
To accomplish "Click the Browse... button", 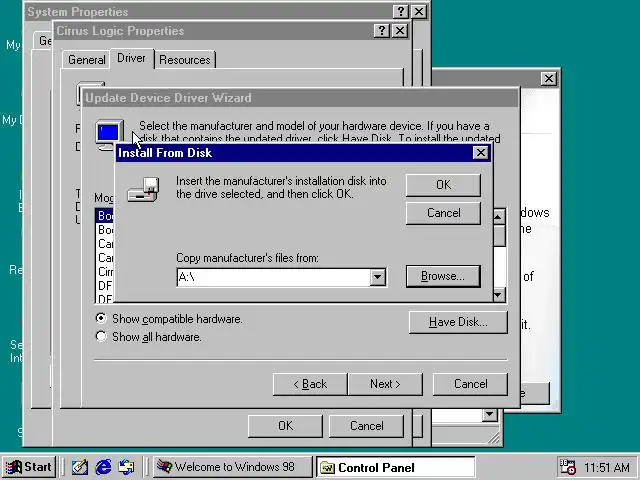I will point(443,276).
